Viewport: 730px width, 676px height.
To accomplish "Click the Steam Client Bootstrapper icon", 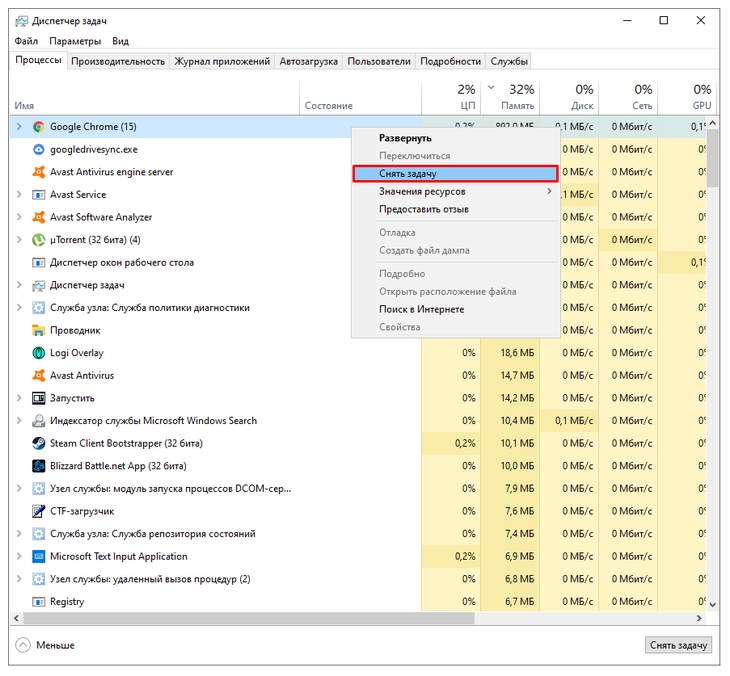I will point(39,443).
